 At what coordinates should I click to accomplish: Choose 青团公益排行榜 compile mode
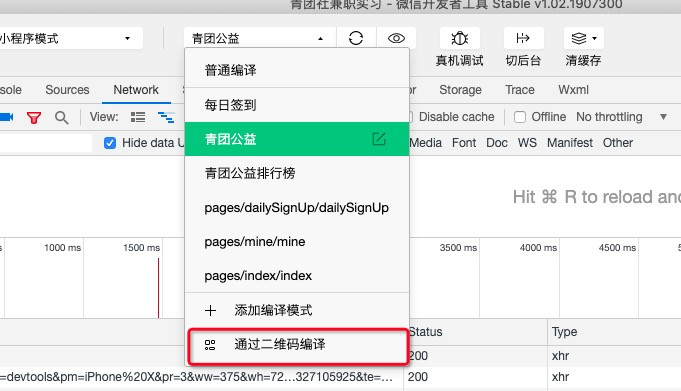[297, 173]
